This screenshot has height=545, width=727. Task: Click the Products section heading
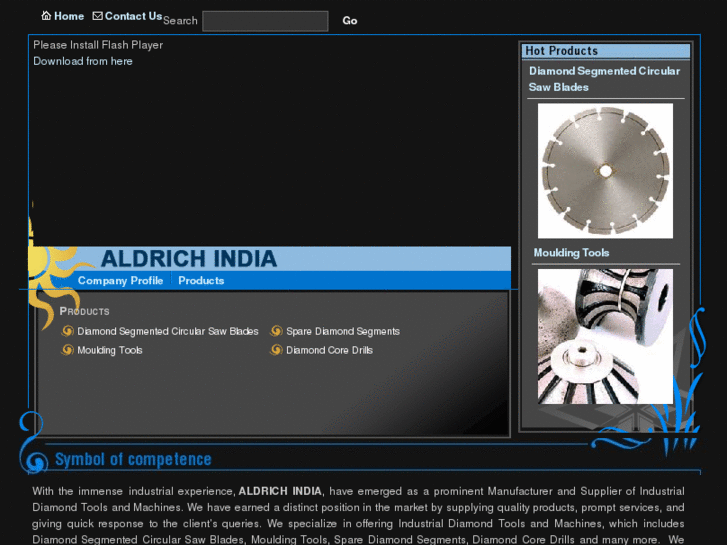coord(84,311)
